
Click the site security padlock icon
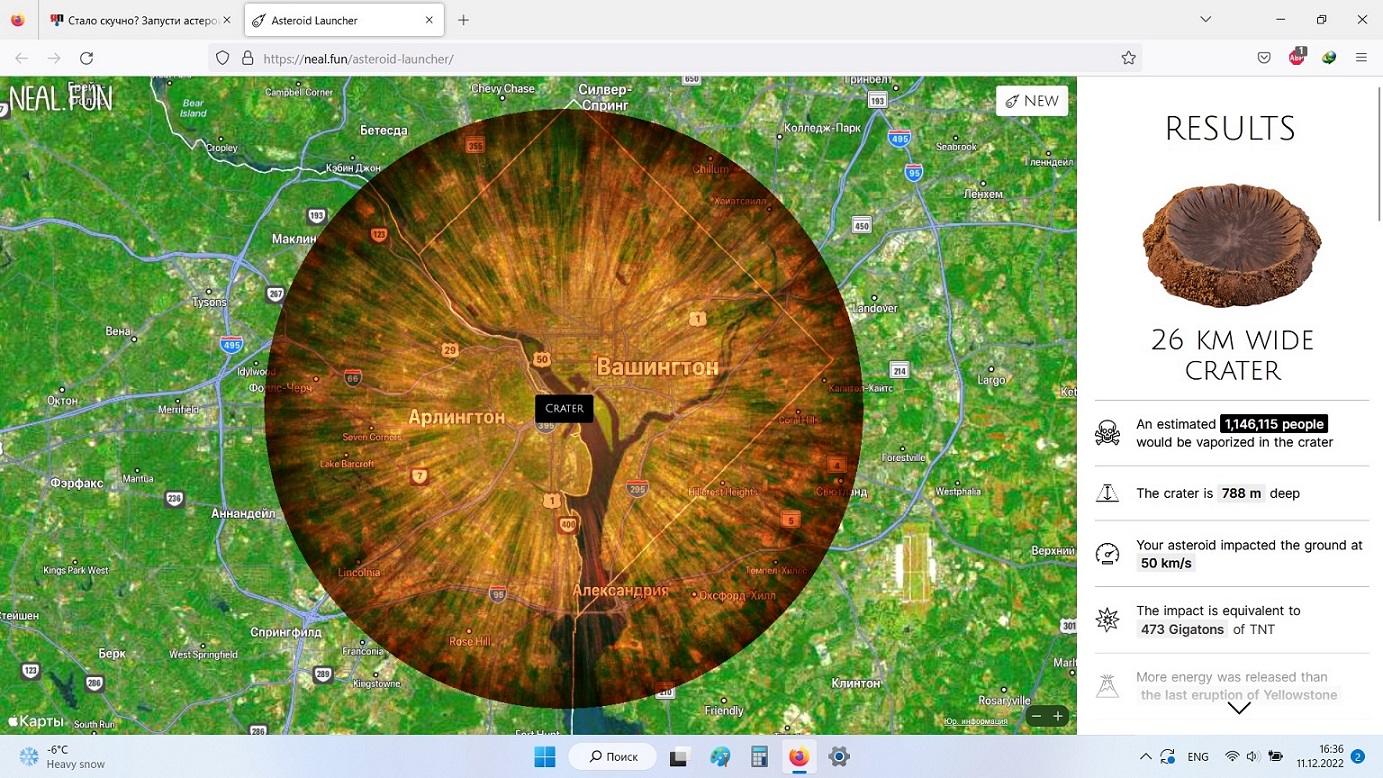(247, 58)
